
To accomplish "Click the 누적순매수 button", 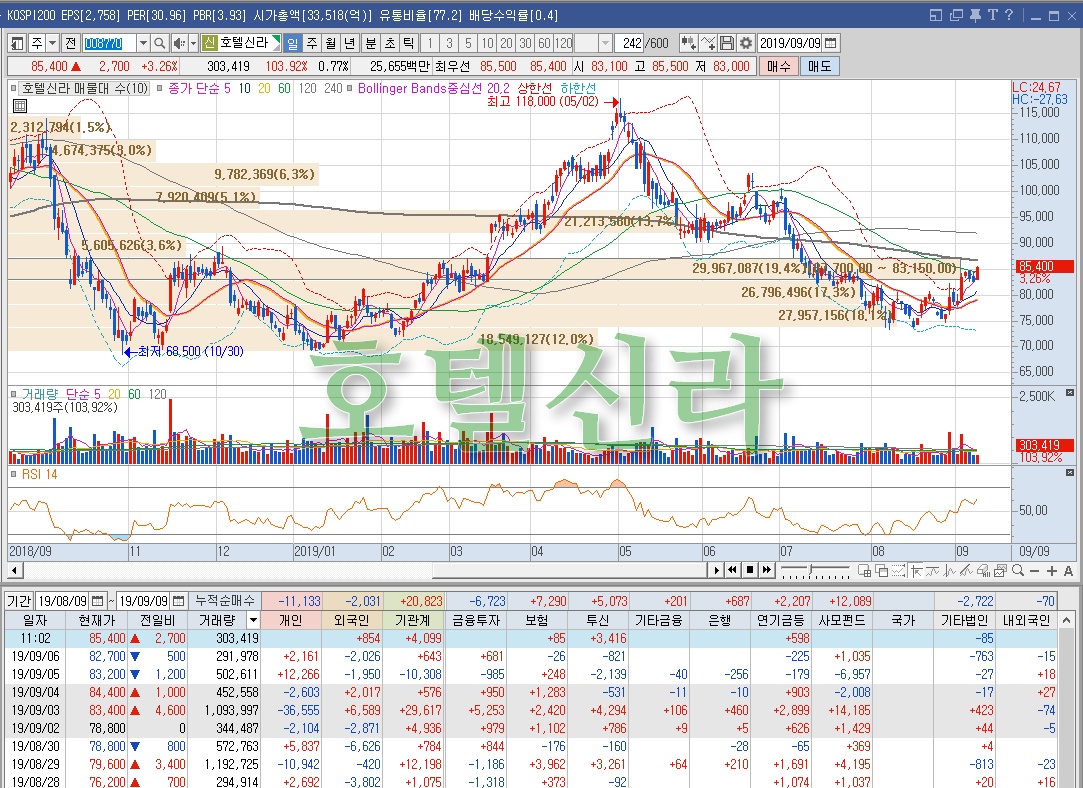I will (224, 601).
